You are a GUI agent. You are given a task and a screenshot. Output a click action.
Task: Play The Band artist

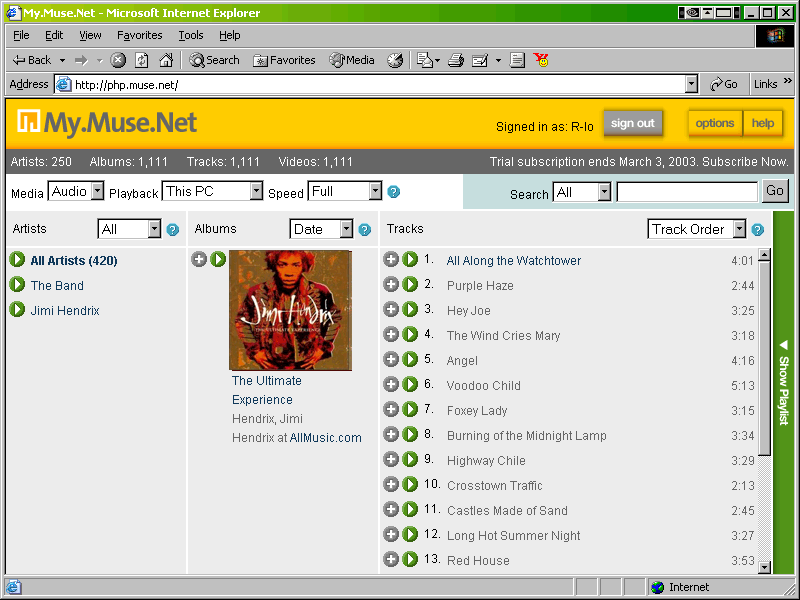point(17,284)
